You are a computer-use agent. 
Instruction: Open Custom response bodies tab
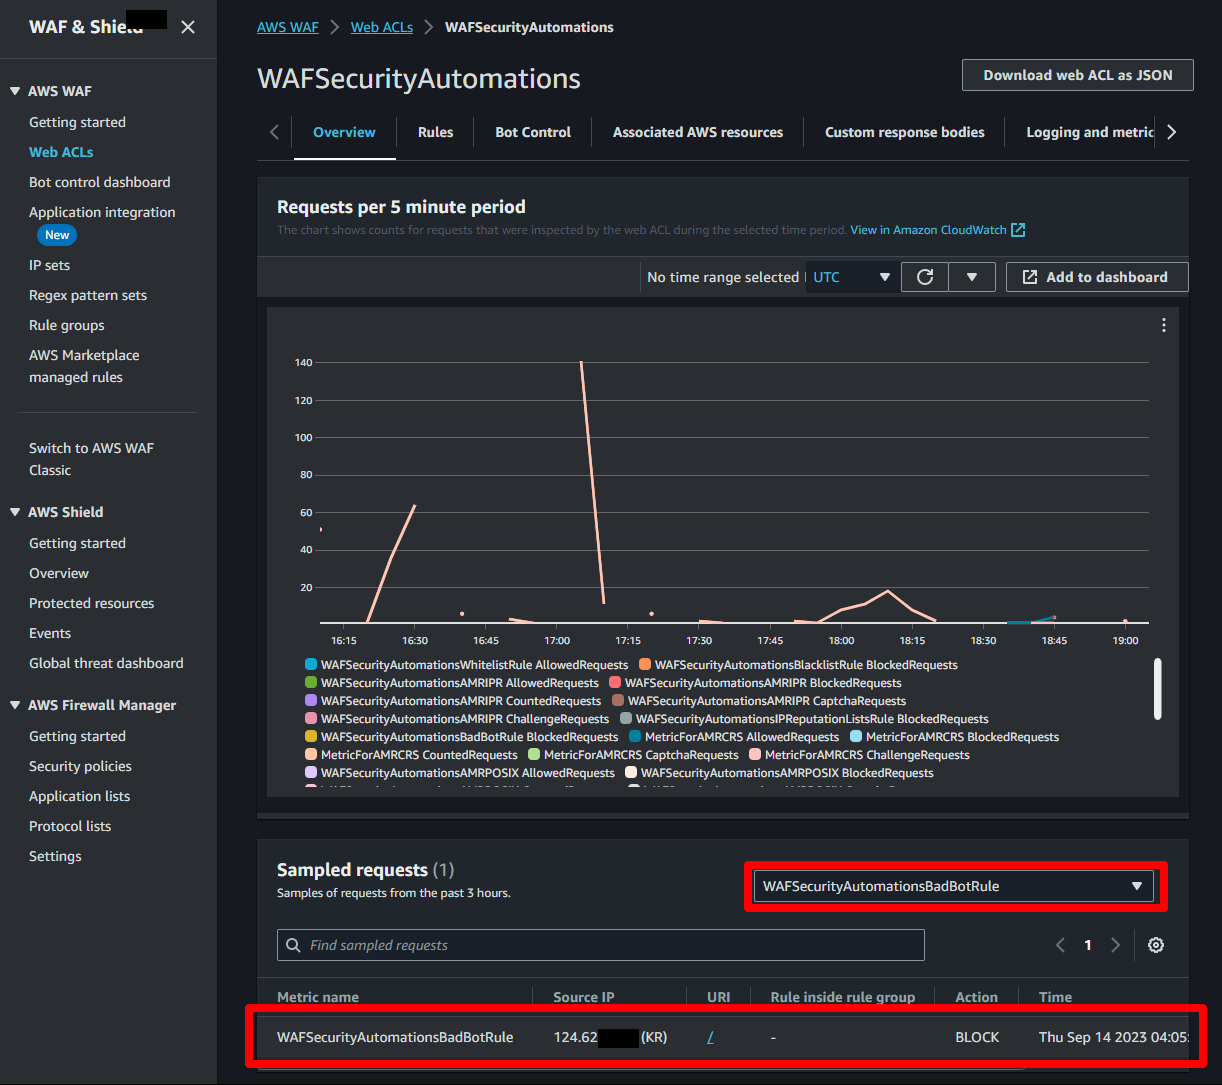tap(905, 132)
